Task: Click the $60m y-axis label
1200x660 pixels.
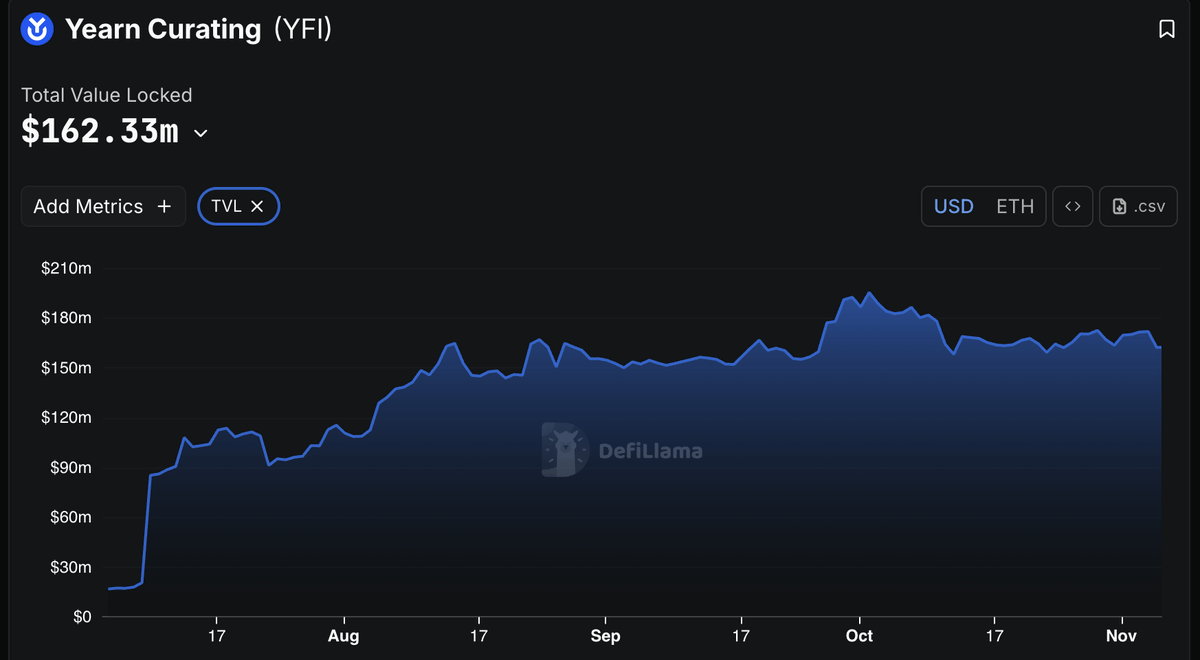Action: pos(69,518)
